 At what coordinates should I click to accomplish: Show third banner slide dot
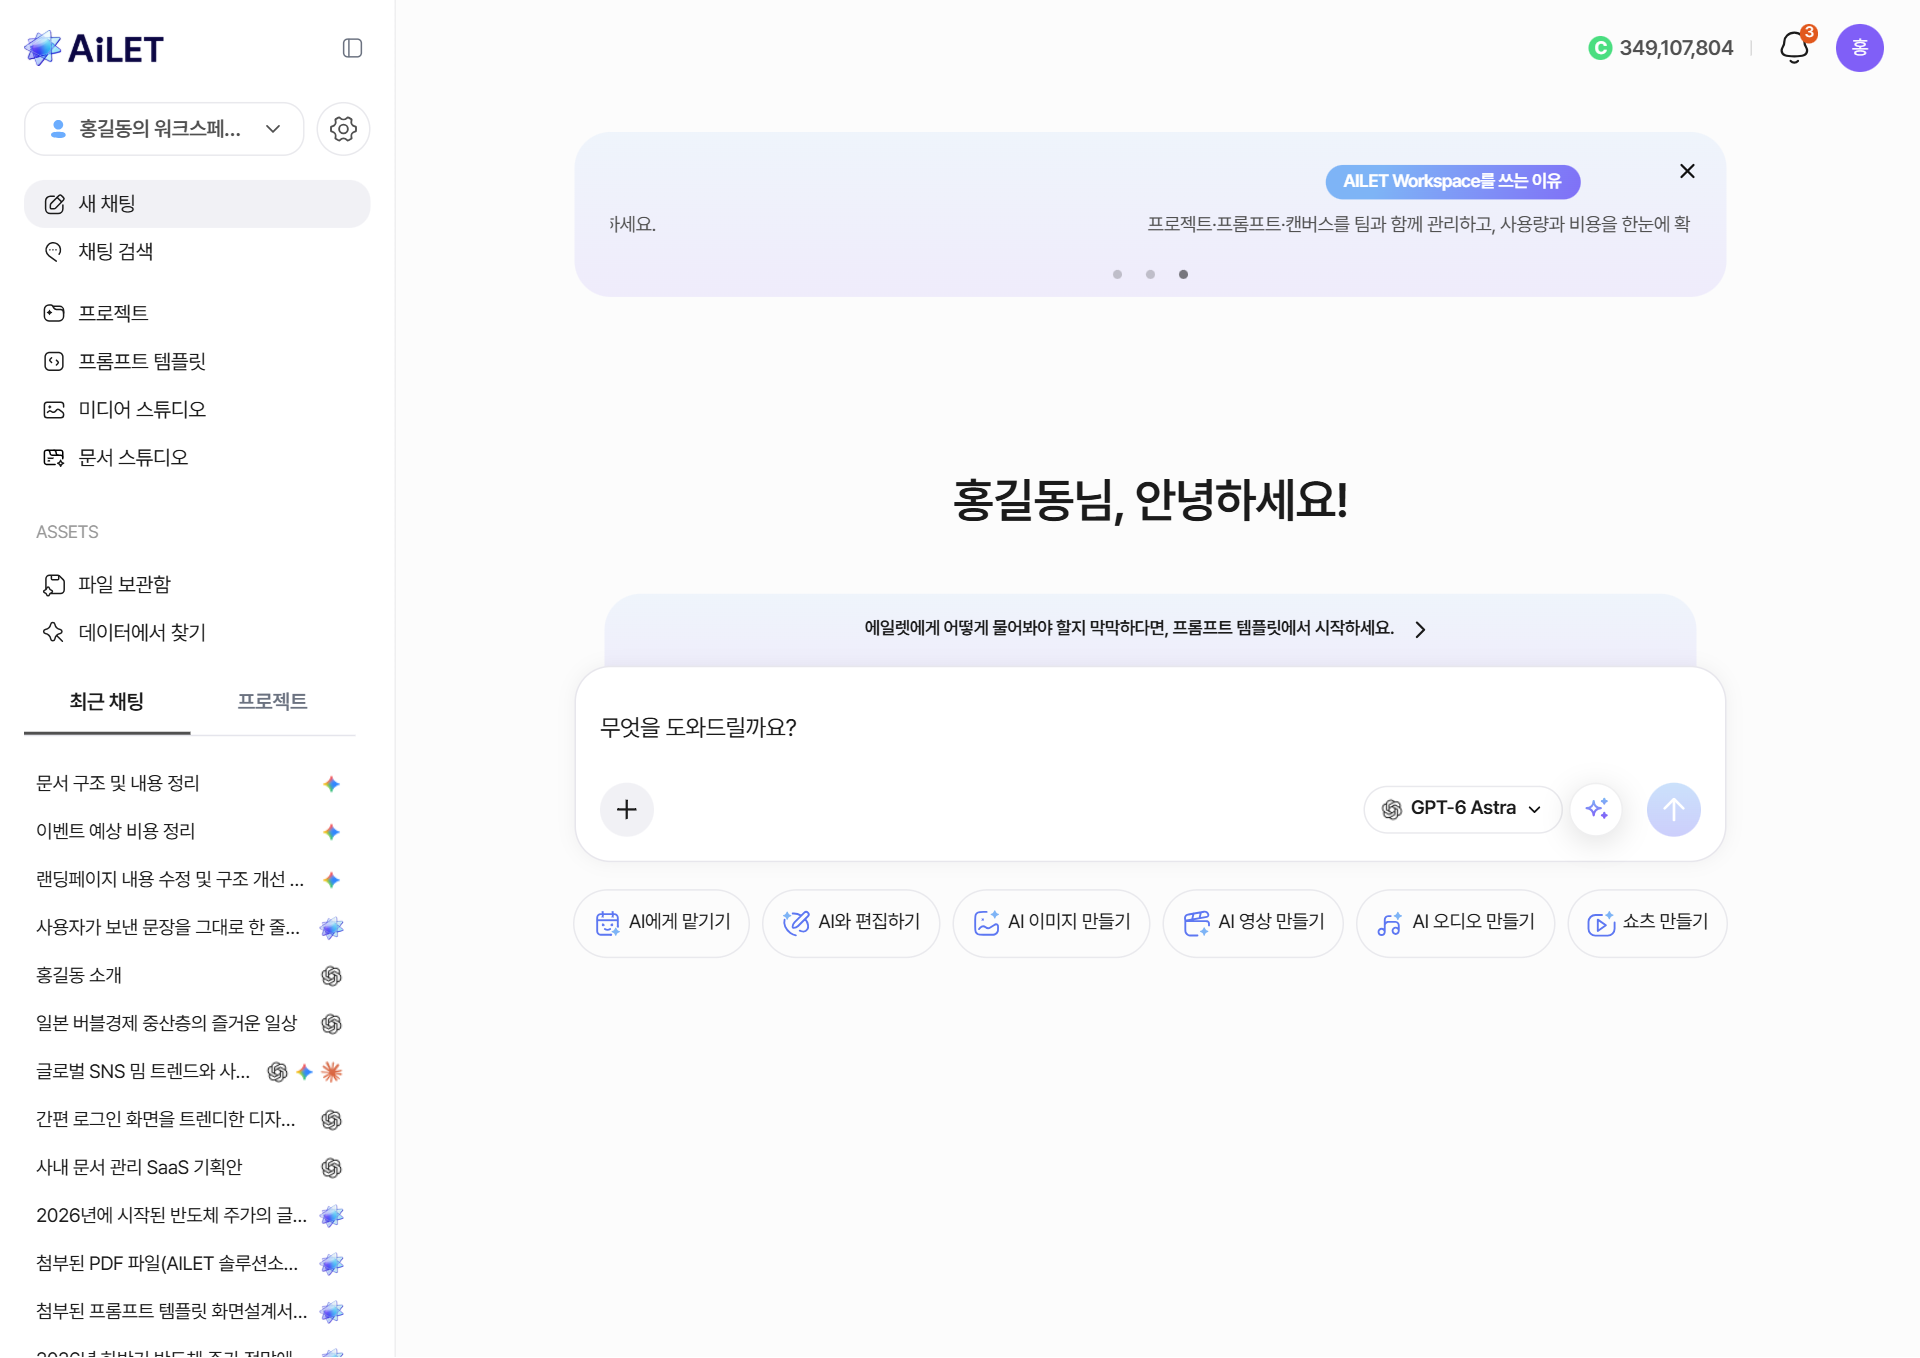1183,274
